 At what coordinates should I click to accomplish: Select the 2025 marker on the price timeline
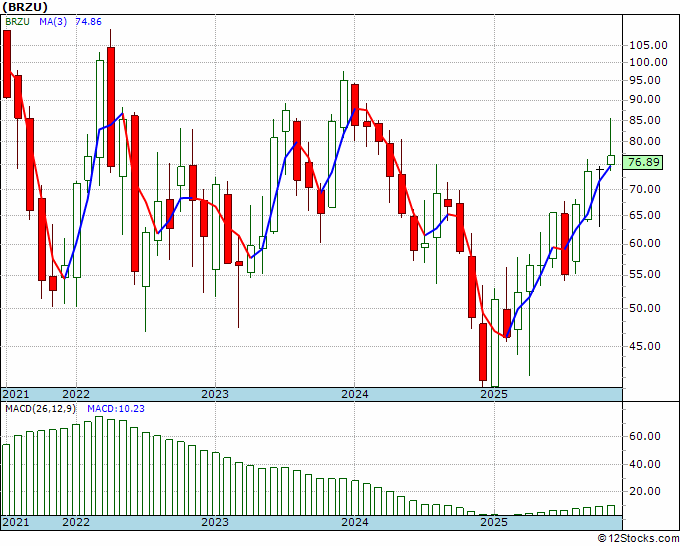[494, 394]
